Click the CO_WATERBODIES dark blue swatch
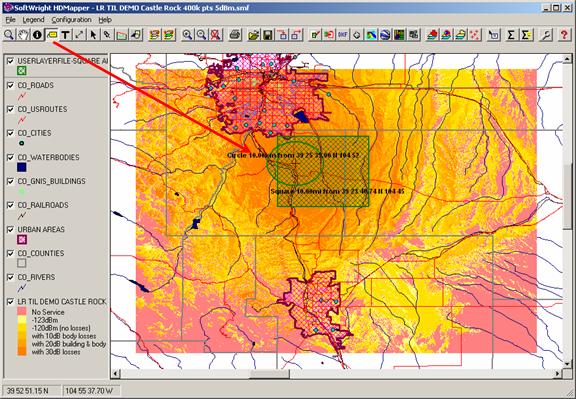 (x=22, y=168)
